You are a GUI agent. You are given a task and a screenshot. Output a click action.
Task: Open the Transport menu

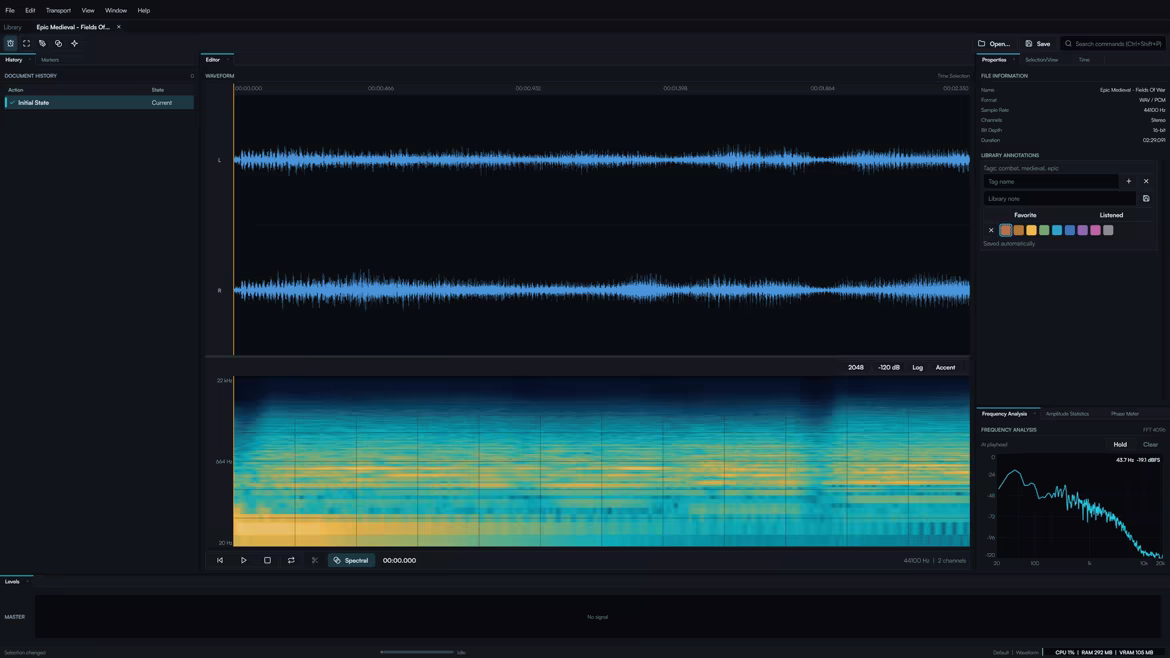tap(58, 10)
